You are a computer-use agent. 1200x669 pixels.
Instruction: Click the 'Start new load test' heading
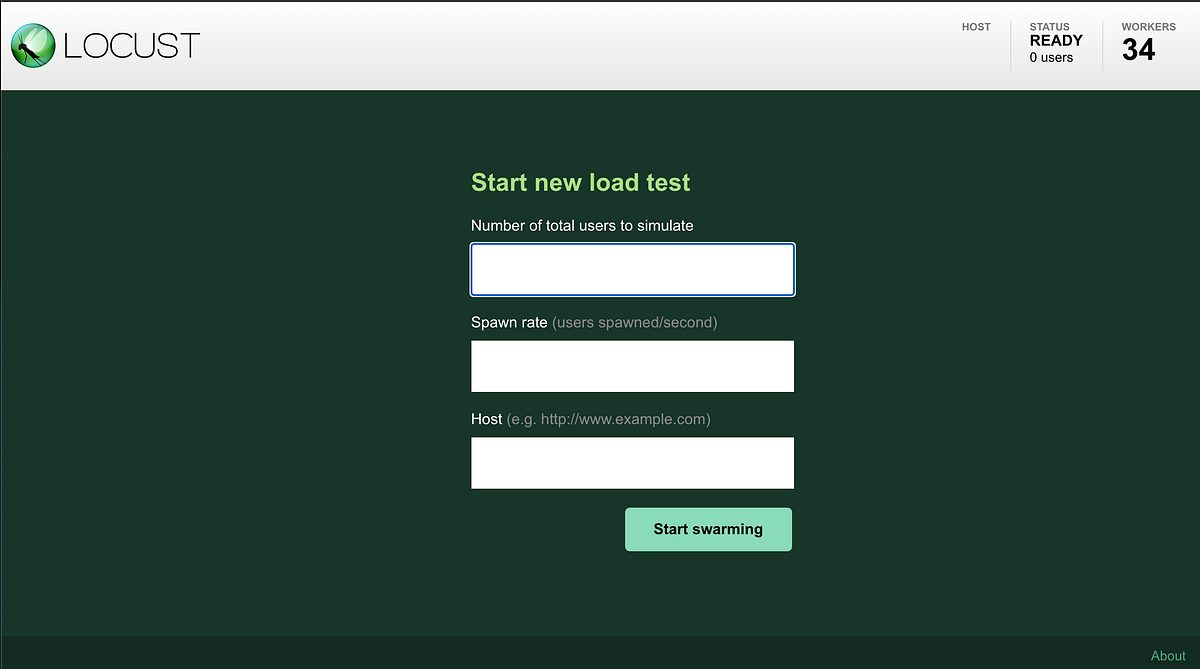point(580,183)
